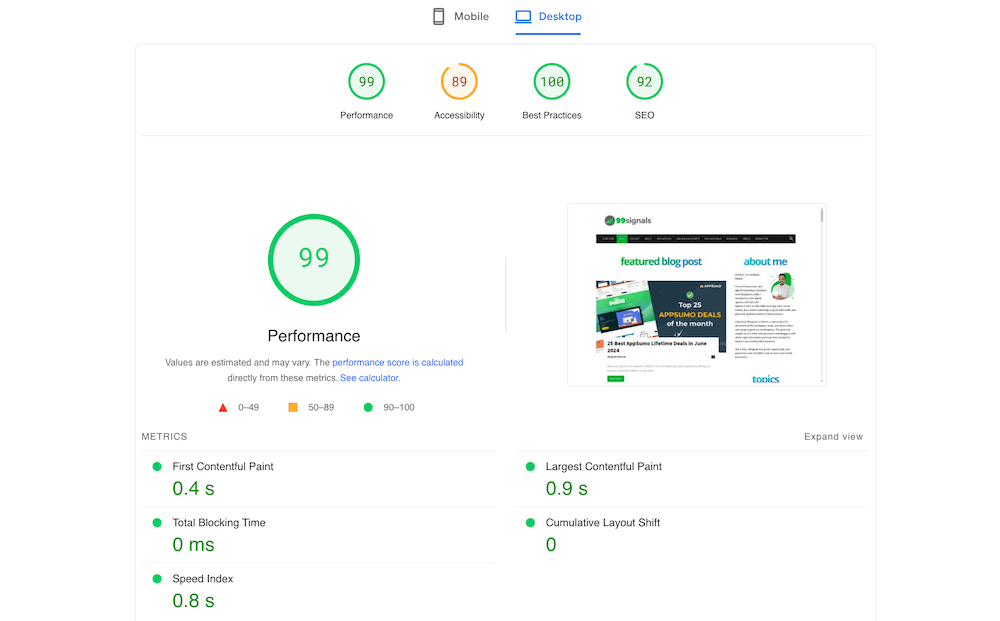Click the Mobile phone icon
Viewport: 1000px width, 621px height.
coord(438,16)
